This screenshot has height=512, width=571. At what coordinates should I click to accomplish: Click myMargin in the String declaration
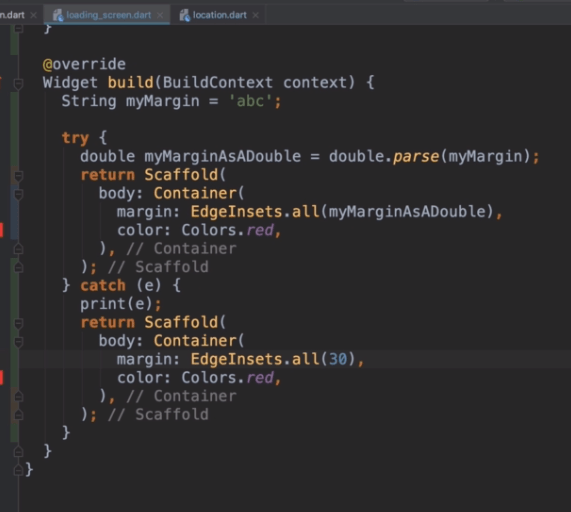[162, 102]
